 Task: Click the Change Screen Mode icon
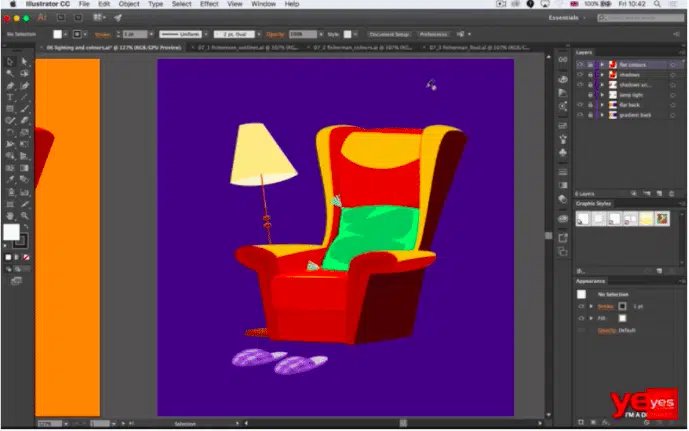[17, 281]
